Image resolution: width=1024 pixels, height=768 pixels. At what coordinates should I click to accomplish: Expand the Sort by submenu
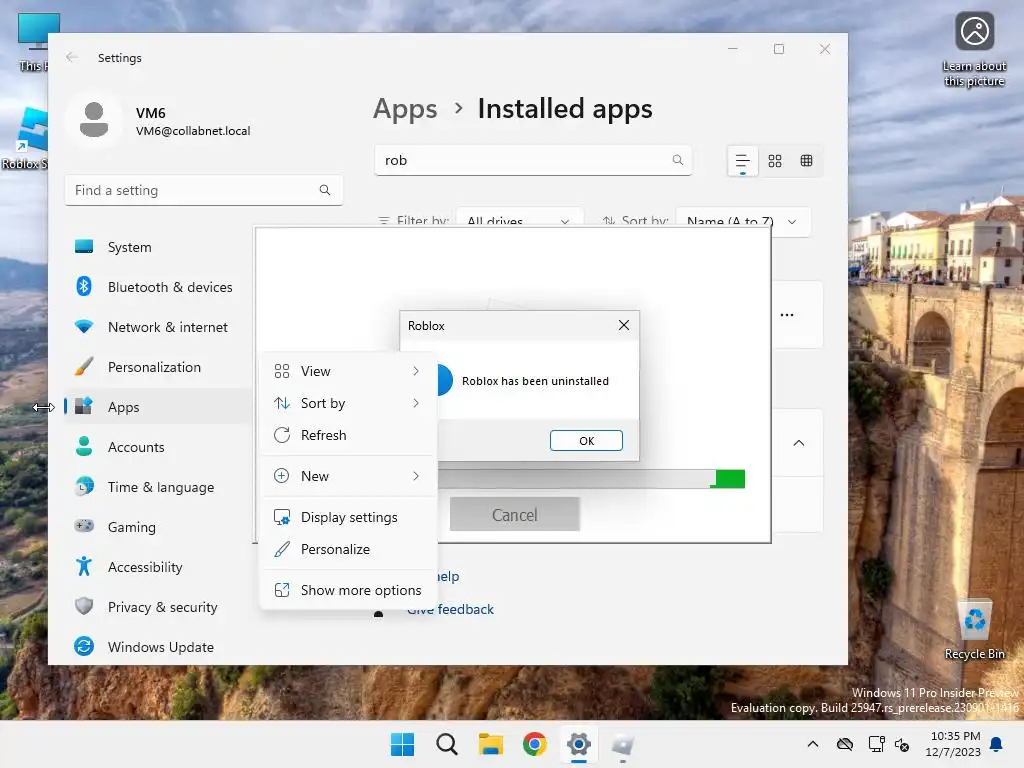pos(347,403)
